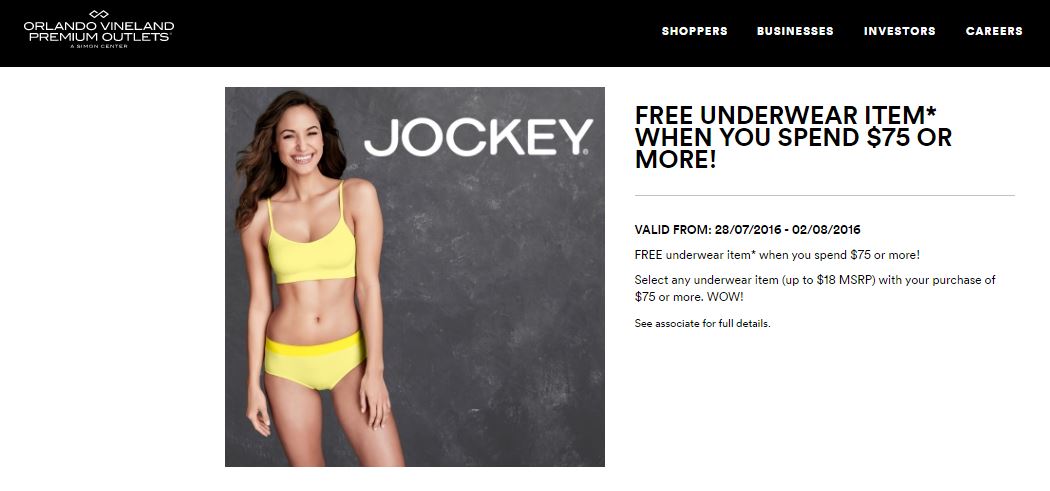
Task: Click the Jockey promotional image
Action: 415,277
